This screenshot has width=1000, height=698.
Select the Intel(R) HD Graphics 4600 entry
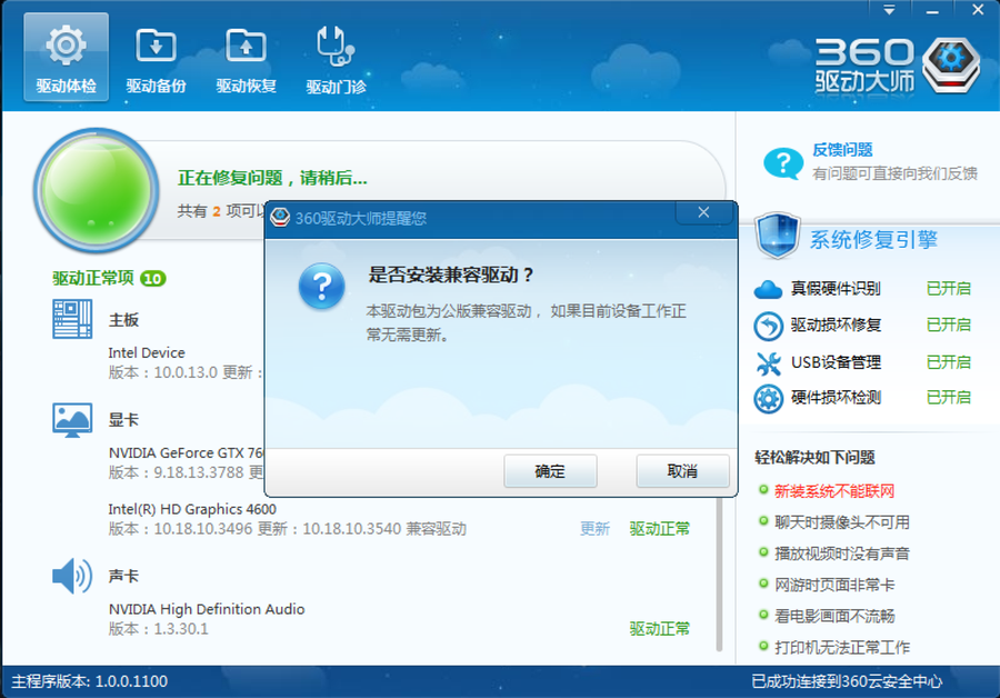pyautogui.click(x=192, y=509)
